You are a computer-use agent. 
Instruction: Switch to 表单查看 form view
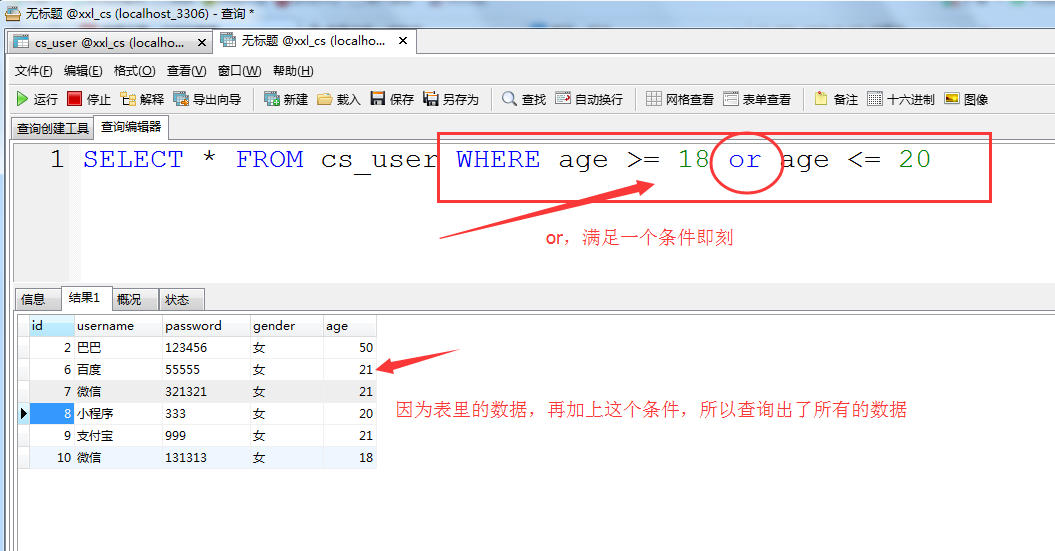pos(757,100)
